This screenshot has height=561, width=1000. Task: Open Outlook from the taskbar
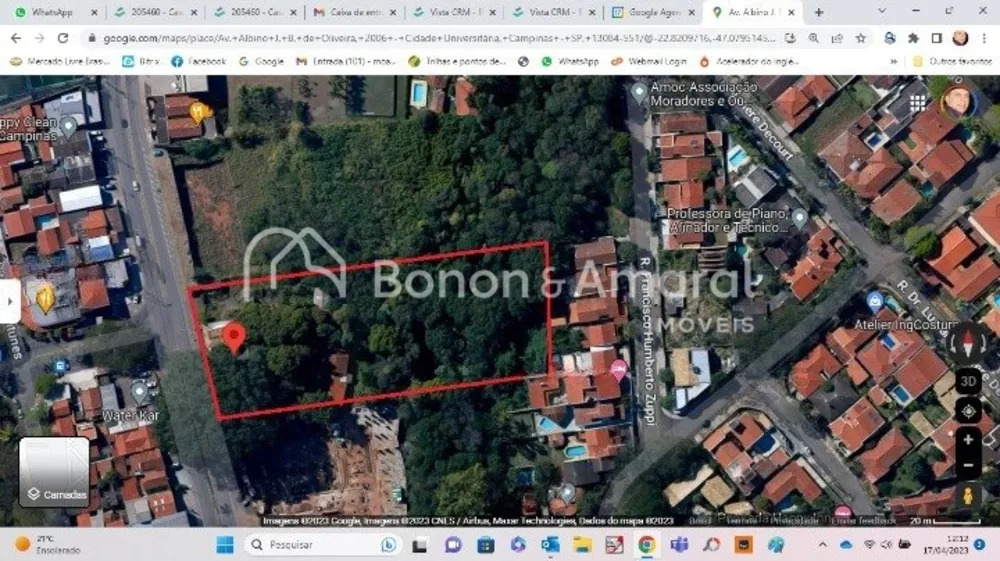pyautogui.click(x=550, y=544)
